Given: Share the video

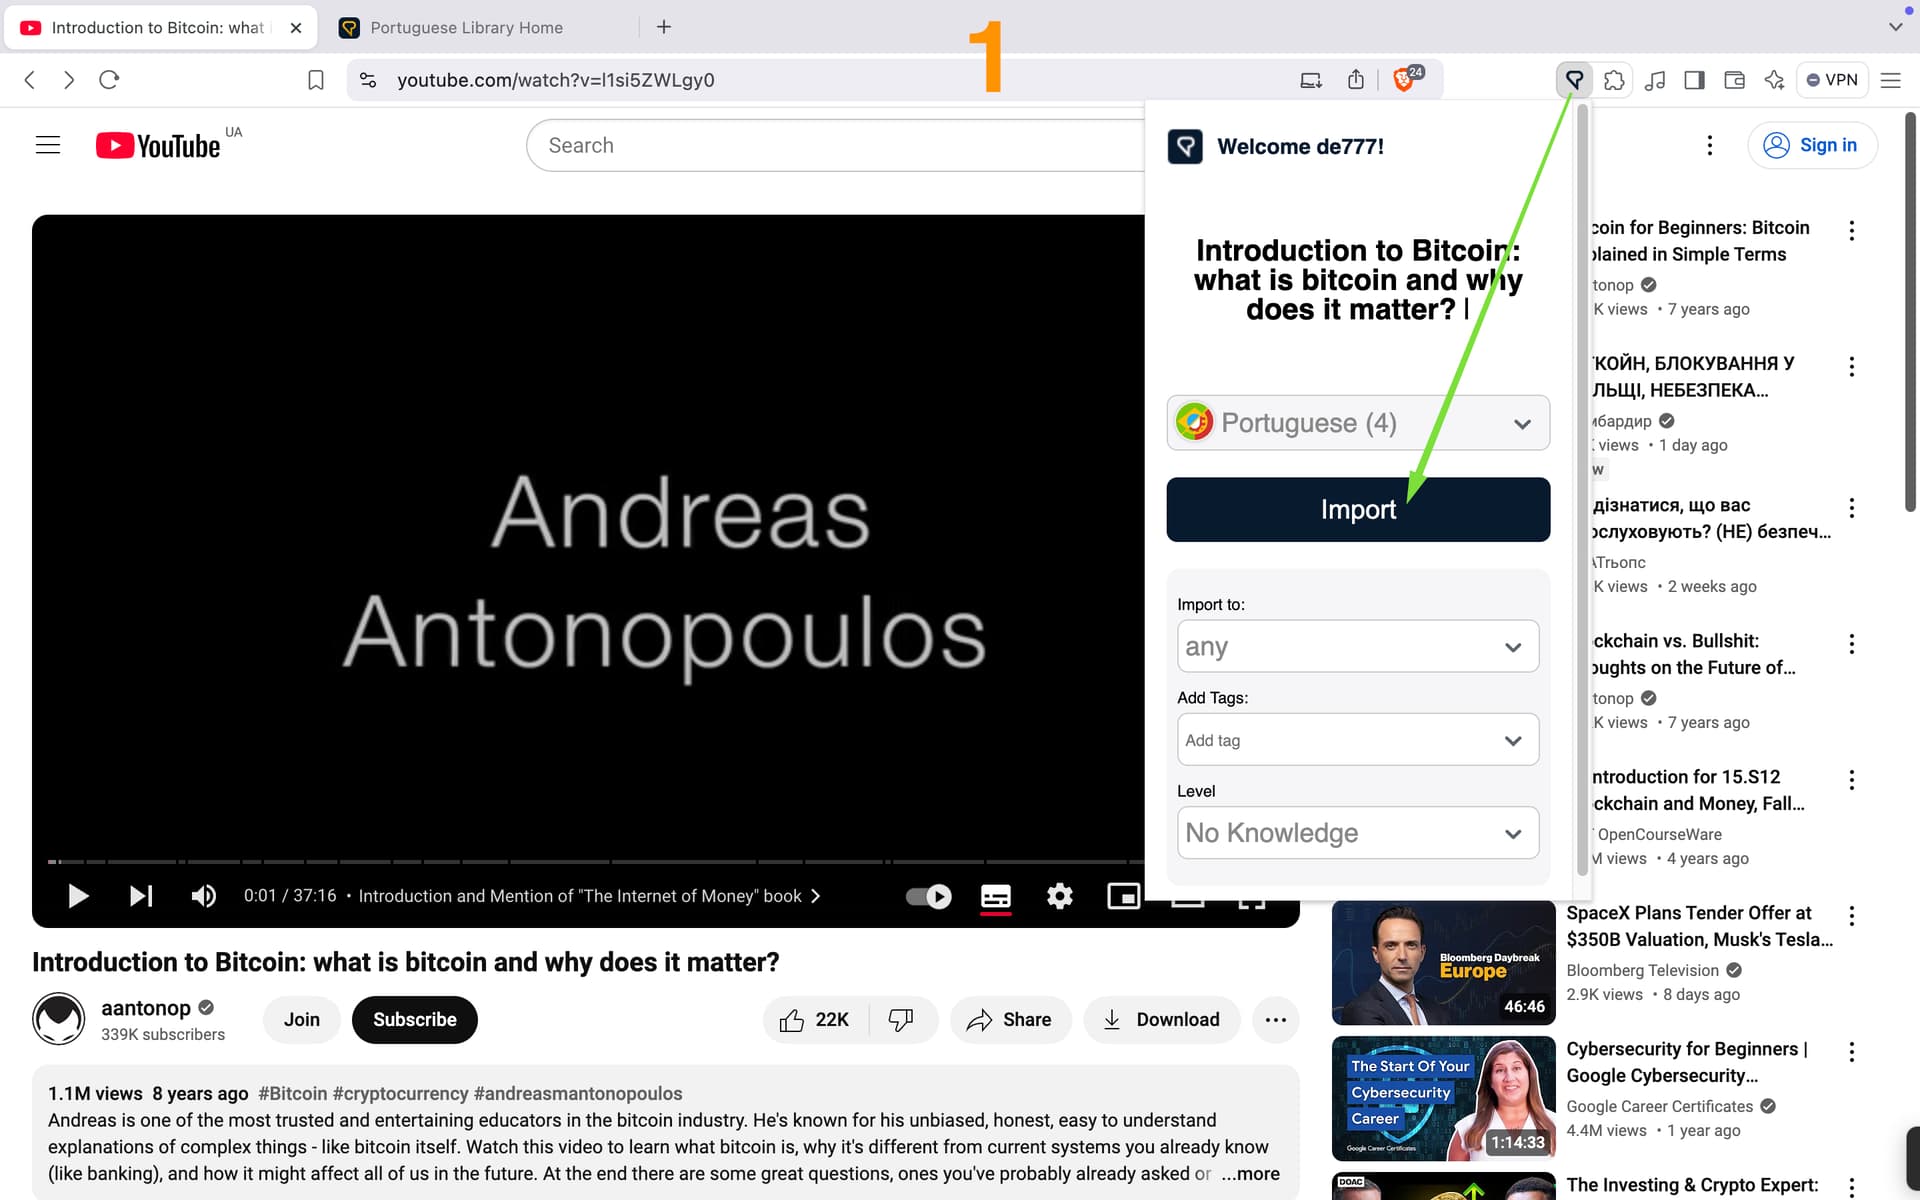Looking at the screenshot, I should [1010, 1020].
